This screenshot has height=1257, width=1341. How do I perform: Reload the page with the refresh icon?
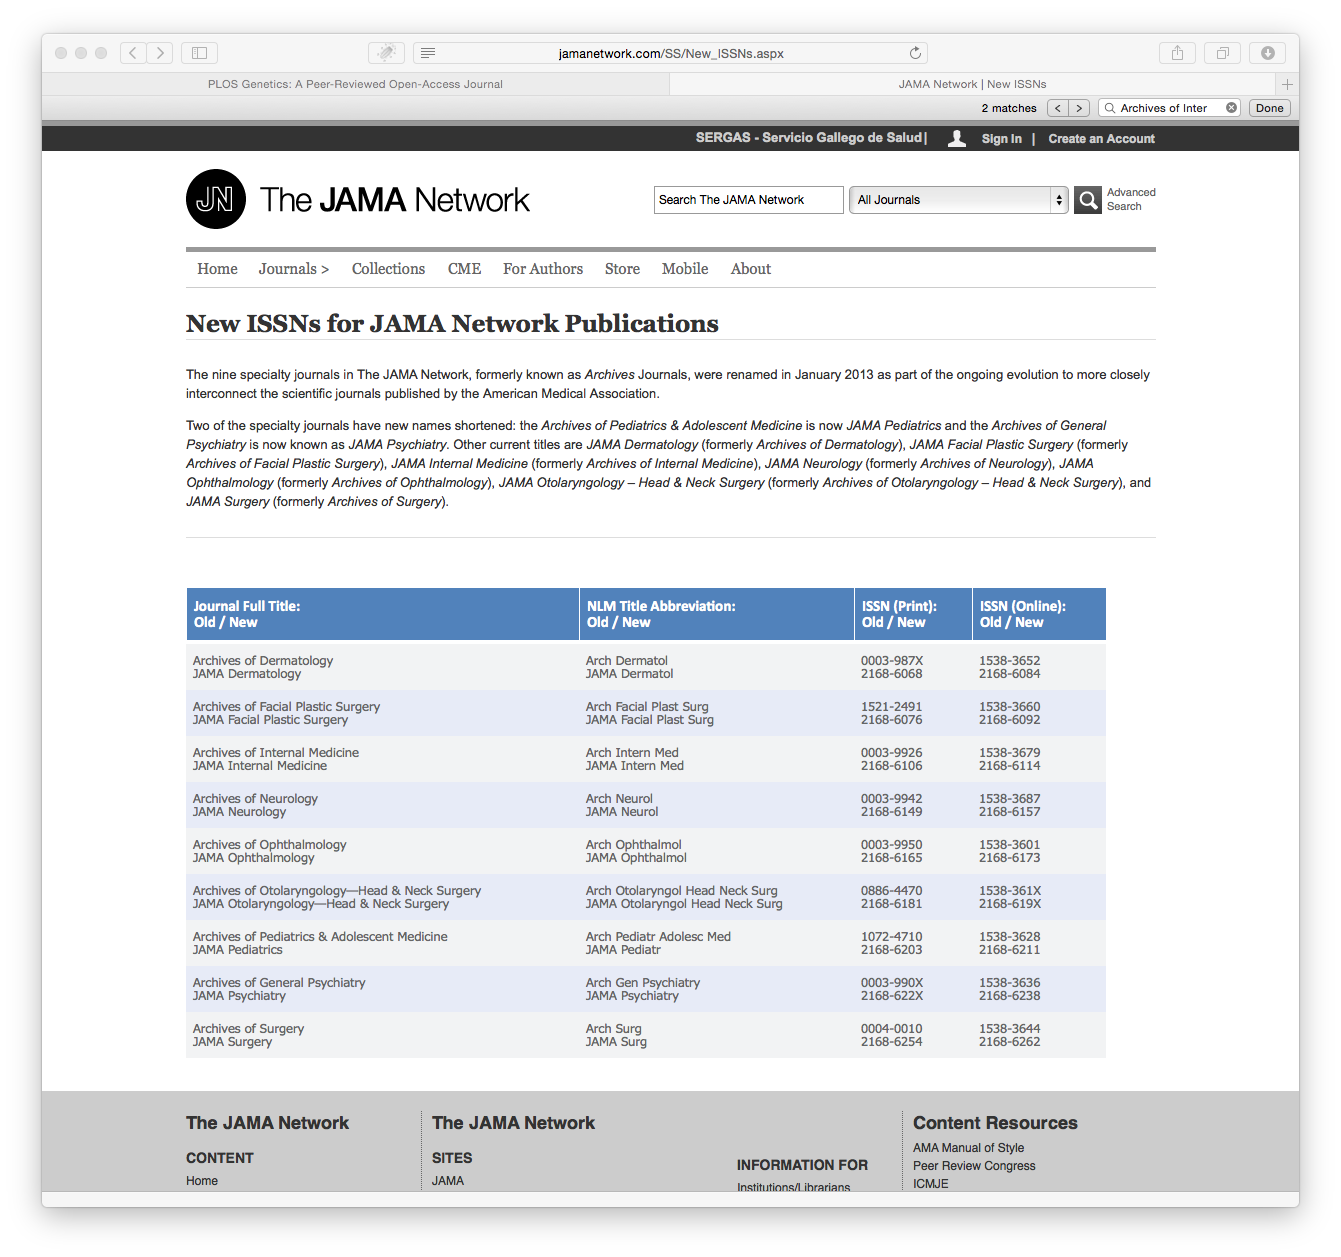point(915,53)
